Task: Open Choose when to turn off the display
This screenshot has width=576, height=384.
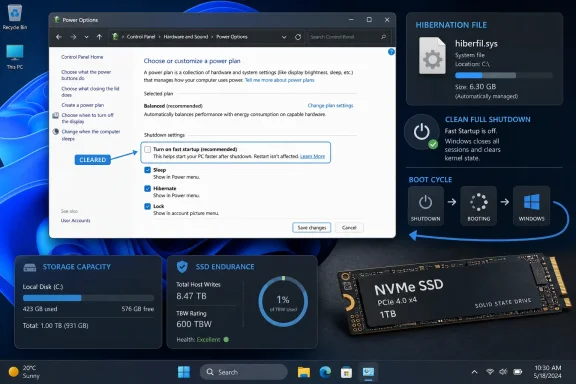Action: [87, 118]
